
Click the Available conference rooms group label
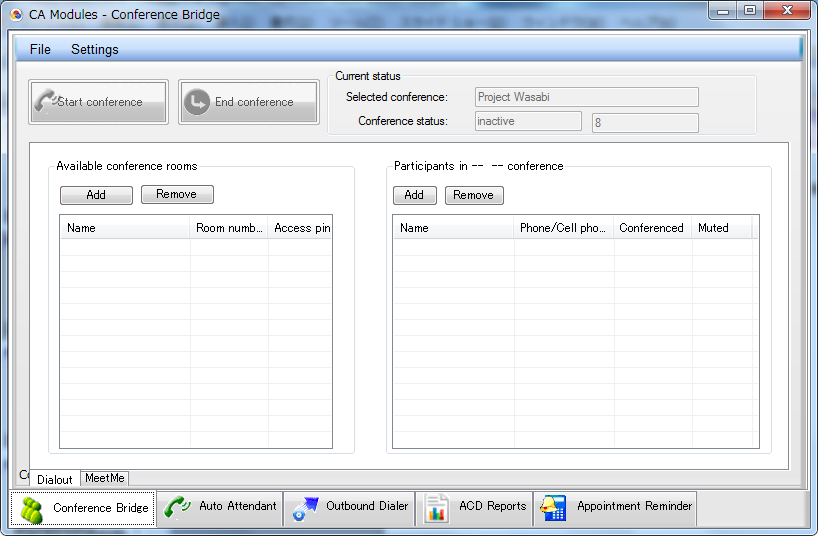(x=127, y=166)
